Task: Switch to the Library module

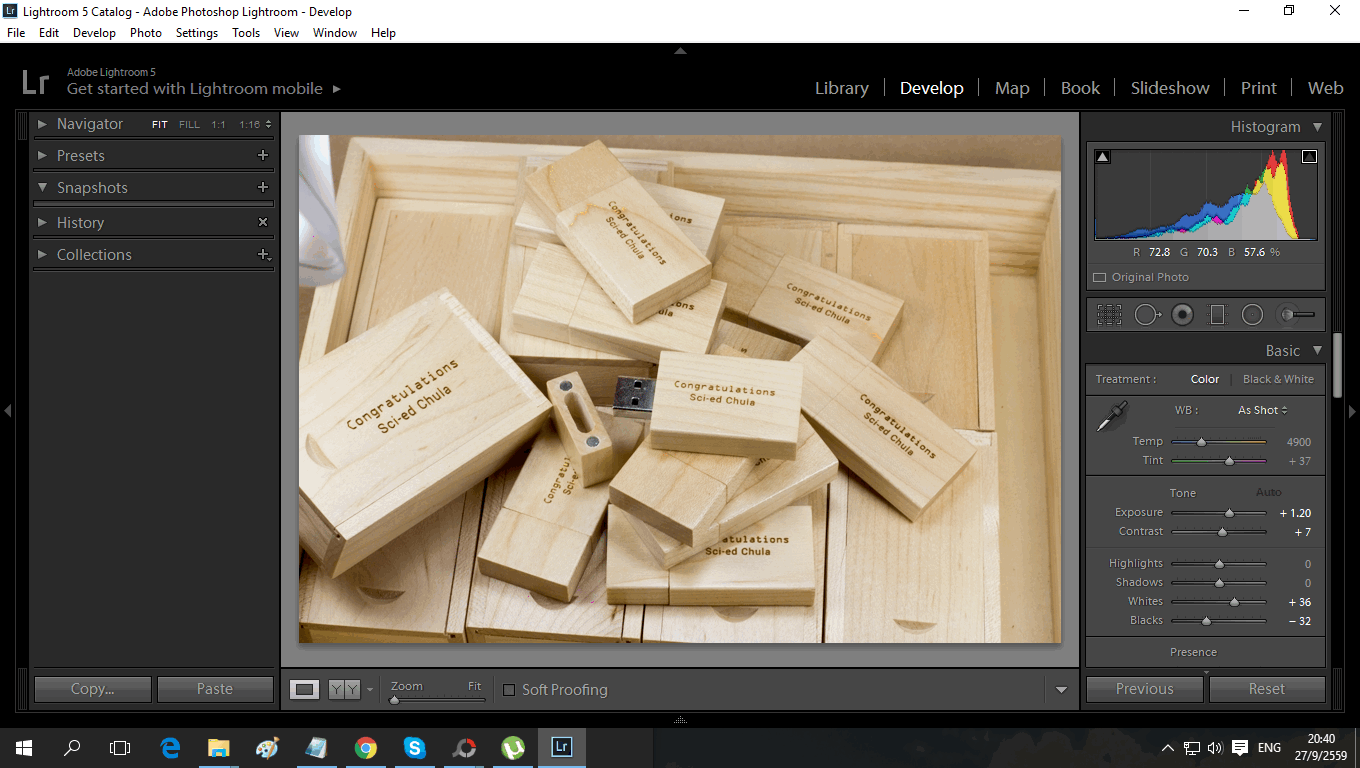Action: (841, 88)
